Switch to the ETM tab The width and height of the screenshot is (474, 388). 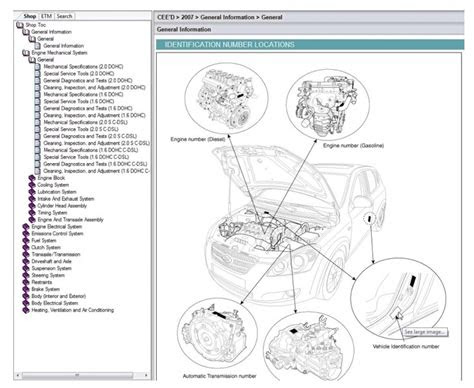47,16
